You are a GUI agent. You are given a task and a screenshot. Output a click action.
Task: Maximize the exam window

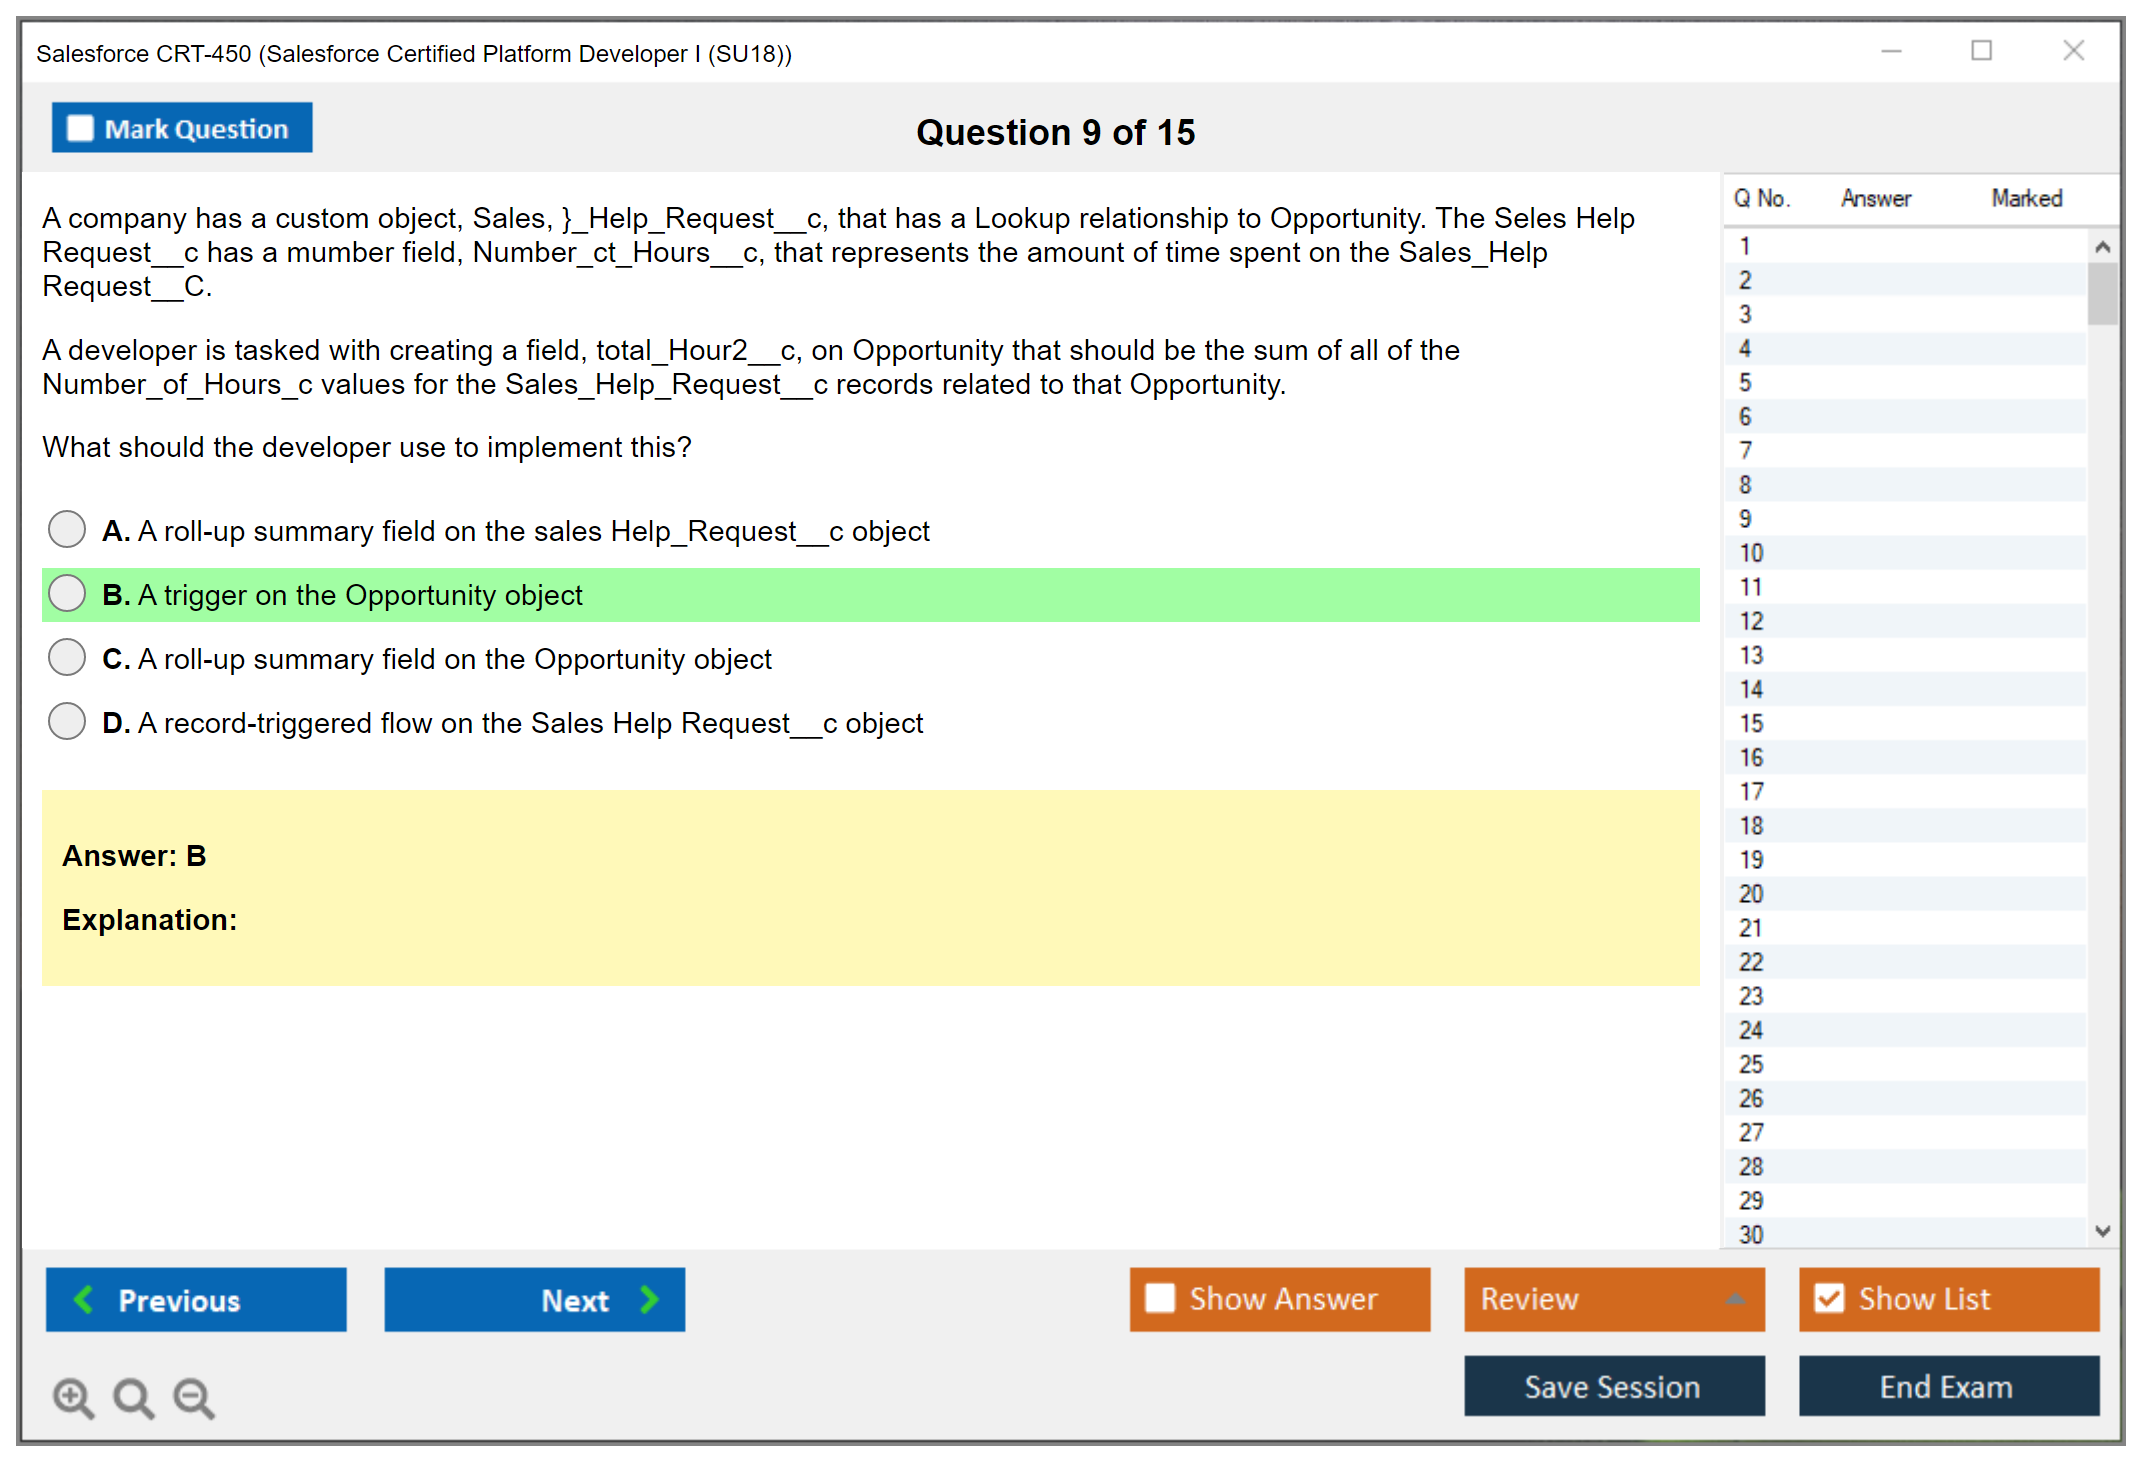tap(1981, 51)
